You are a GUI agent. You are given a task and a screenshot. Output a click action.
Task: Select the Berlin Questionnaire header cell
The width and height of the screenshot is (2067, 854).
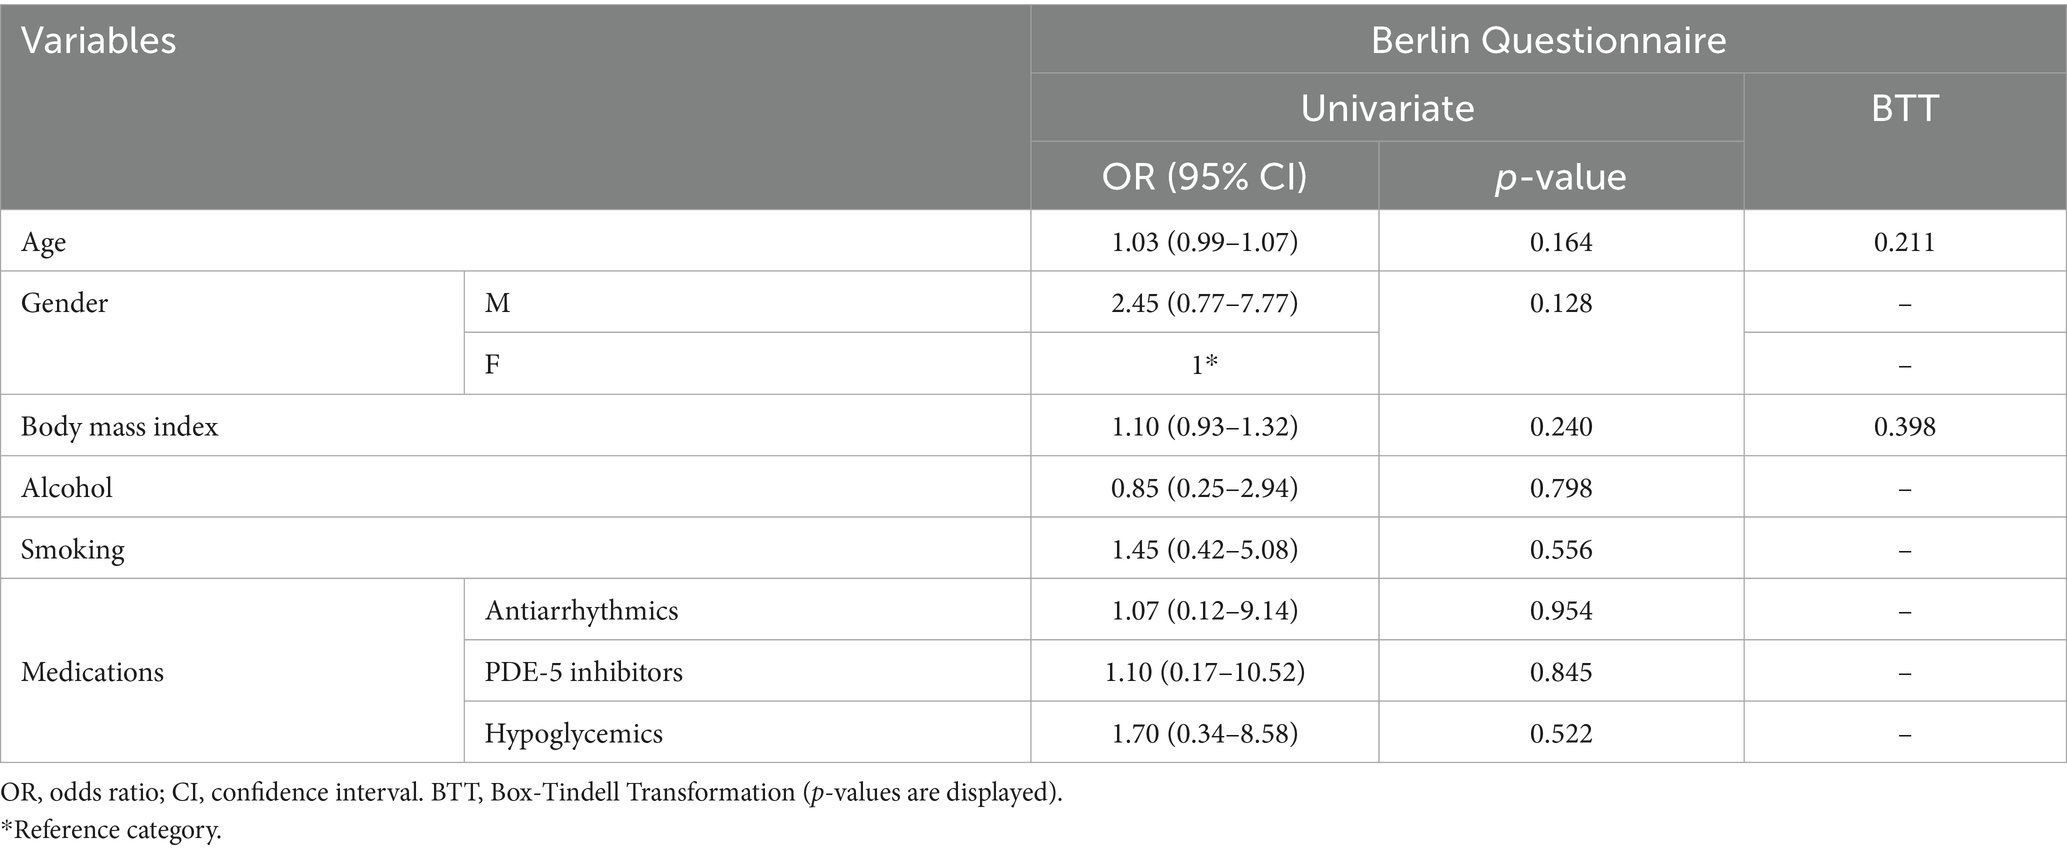[x=1548, y=40]
